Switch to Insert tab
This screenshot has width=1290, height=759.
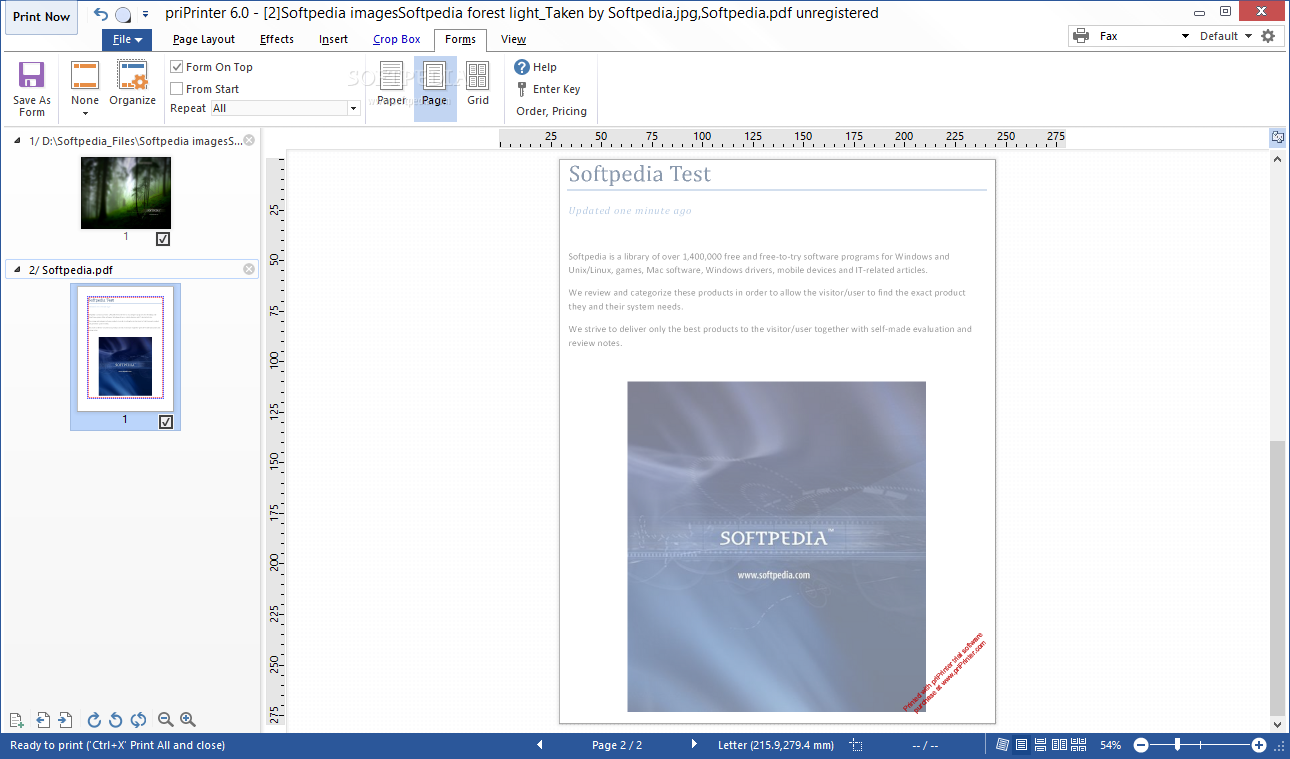pos(334,40)
